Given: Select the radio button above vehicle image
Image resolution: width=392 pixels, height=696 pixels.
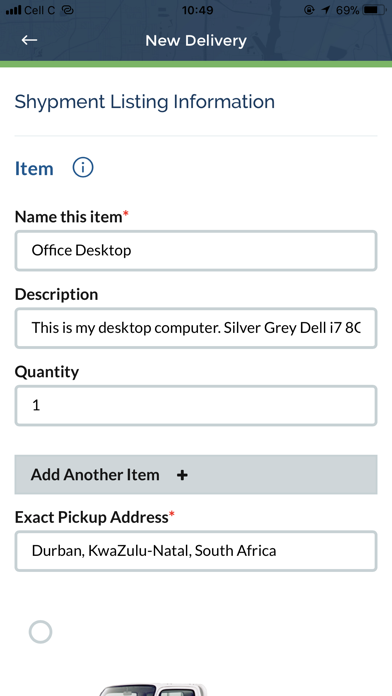Looking at the screenshot, I should pyautogui.click(x=40, y=632).
